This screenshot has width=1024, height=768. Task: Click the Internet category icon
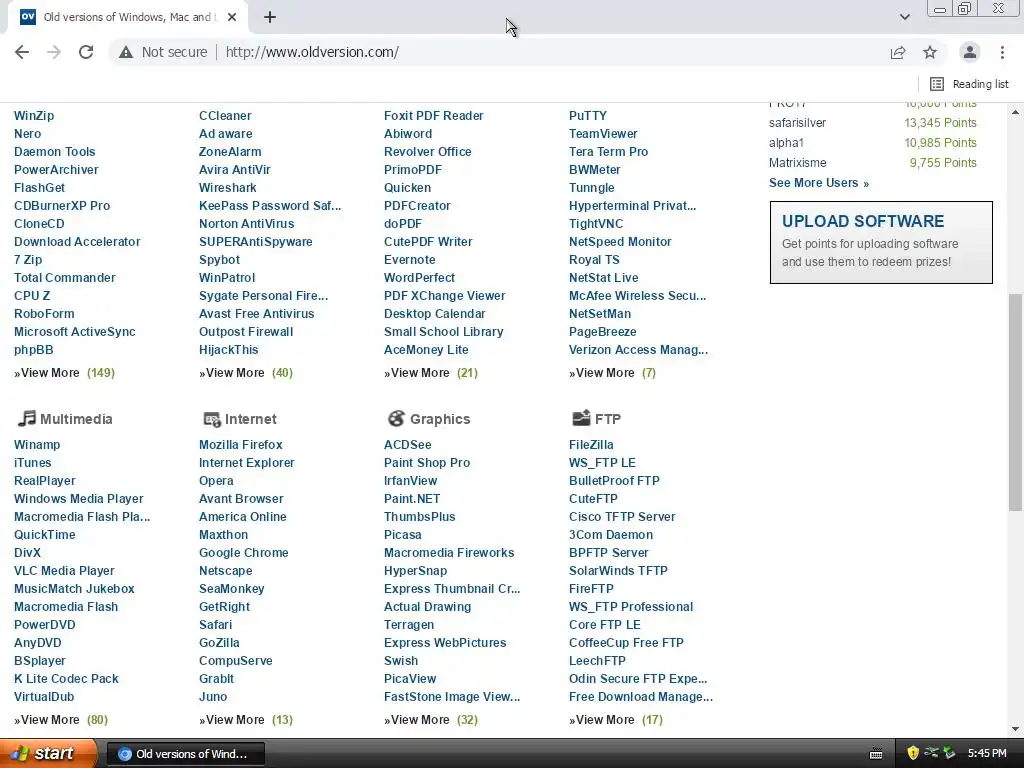click(x=212, y=419)
